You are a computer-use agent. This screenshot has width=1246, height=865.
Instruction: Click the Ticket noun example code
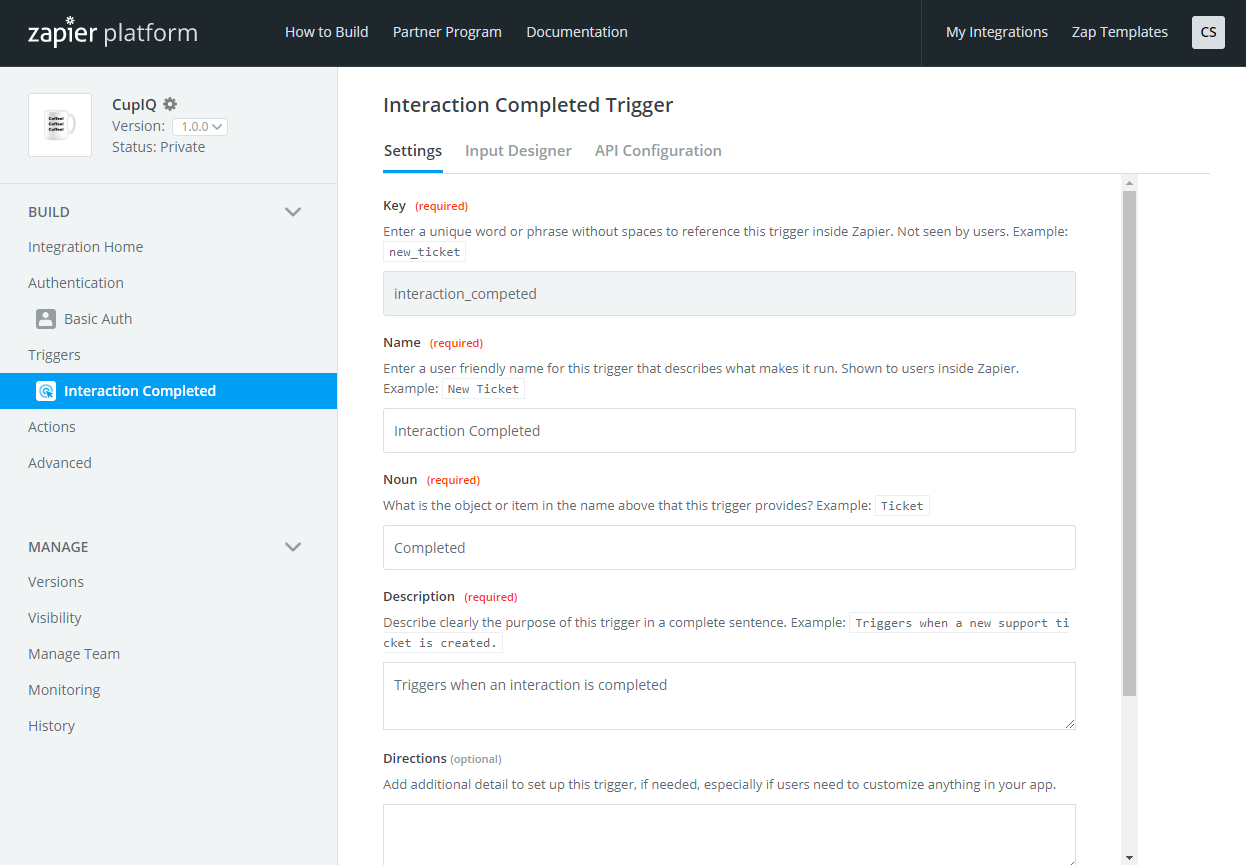(902, 506)
